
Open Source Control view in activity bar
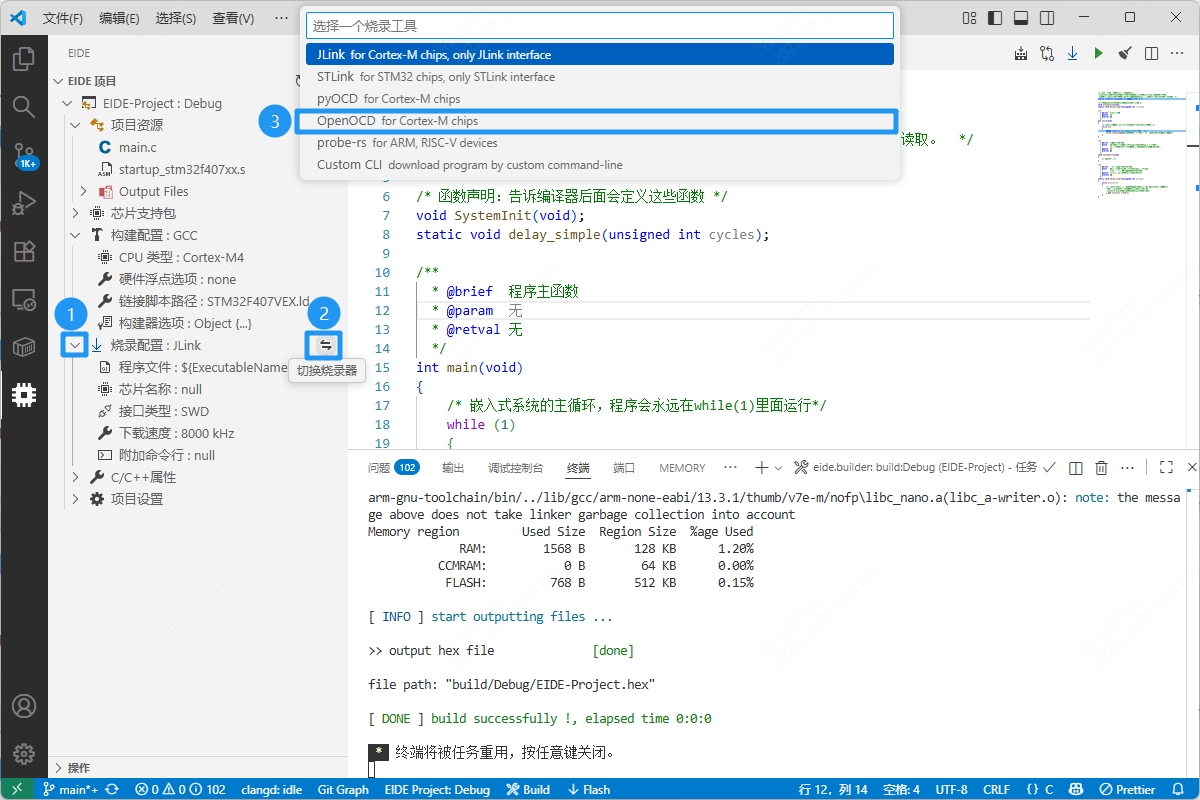(x=24, y=153)
